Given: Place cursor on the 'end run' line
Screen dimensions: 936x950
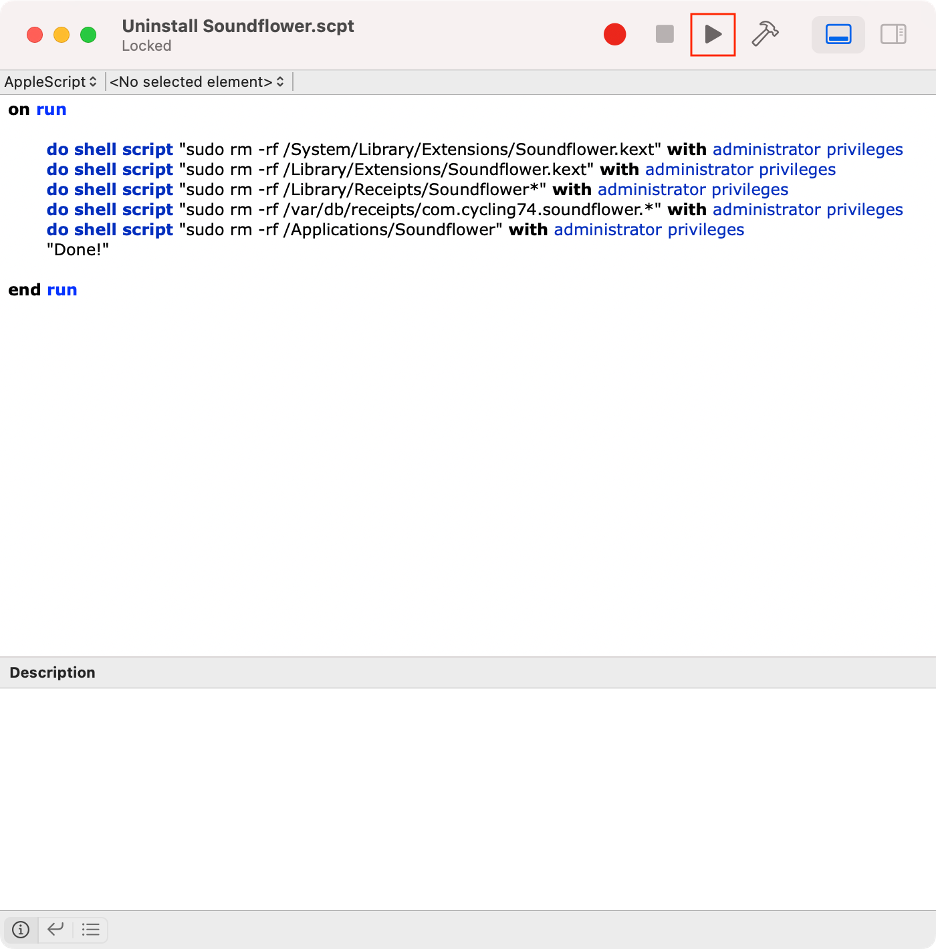Looking at the screenshot, I should tap(42, 290).
